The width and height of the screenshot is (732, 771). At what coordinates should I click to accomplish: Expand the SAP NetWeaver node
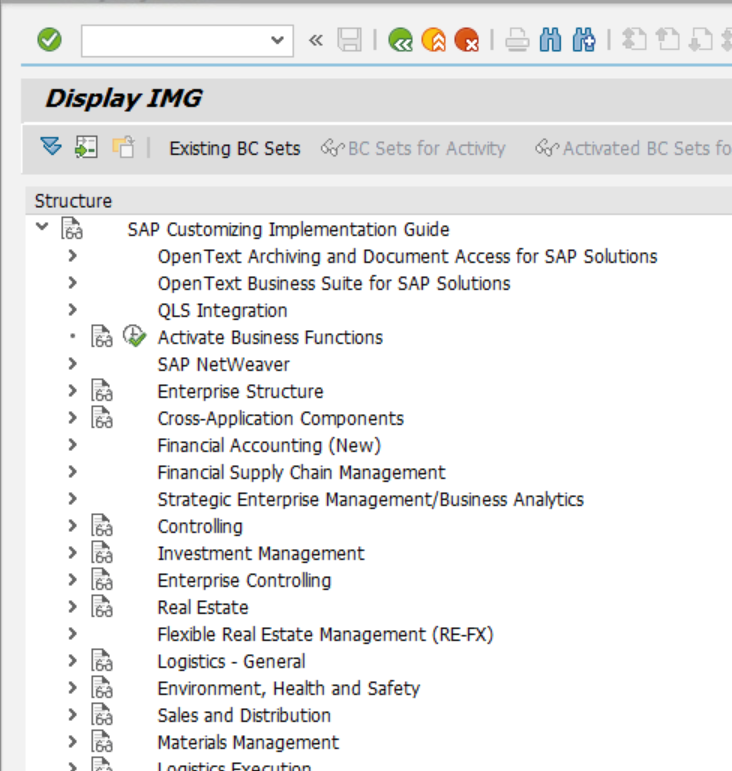pyautogui.click(x=72, y=364)
